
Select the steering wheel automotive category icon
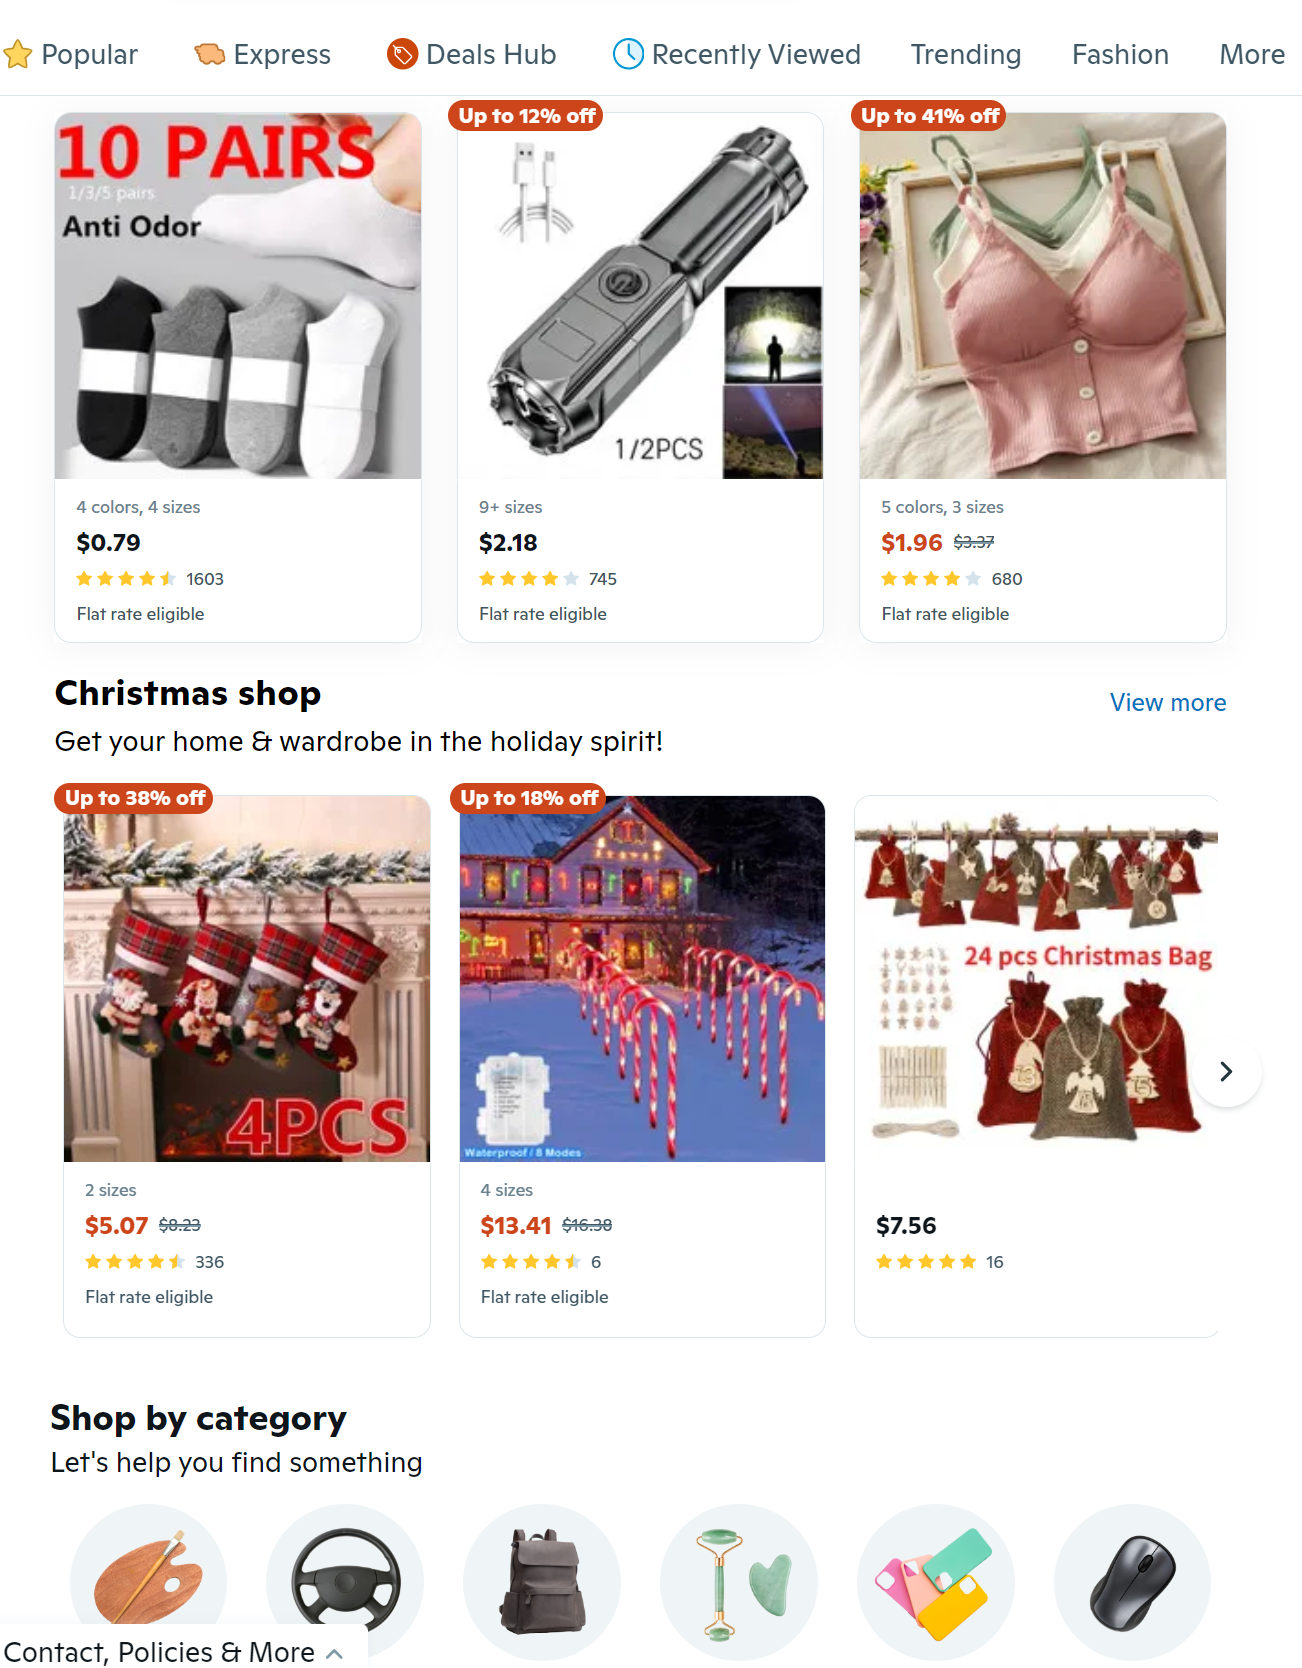click(x=345, y=1582)
